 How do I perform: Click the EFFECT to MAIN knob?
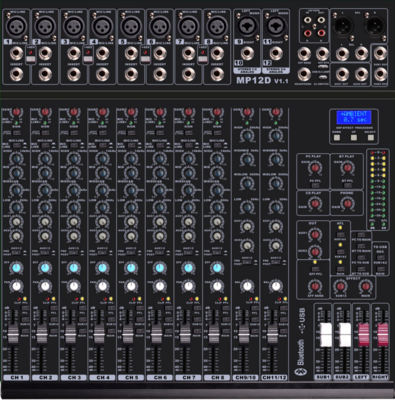(366, 286)
